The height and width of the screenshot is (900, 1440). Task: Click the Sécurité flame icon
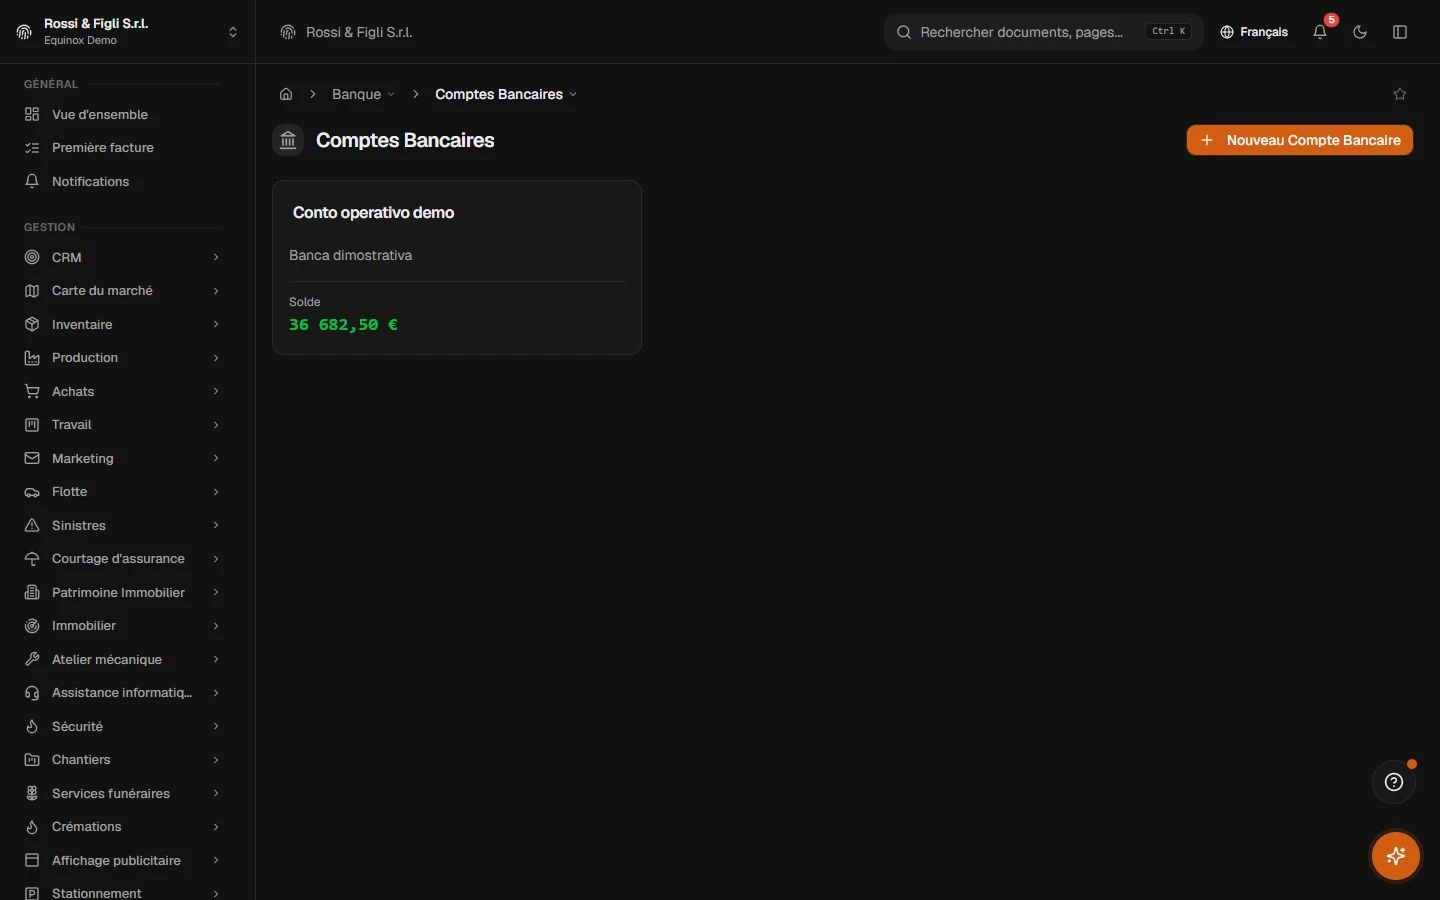32,726
